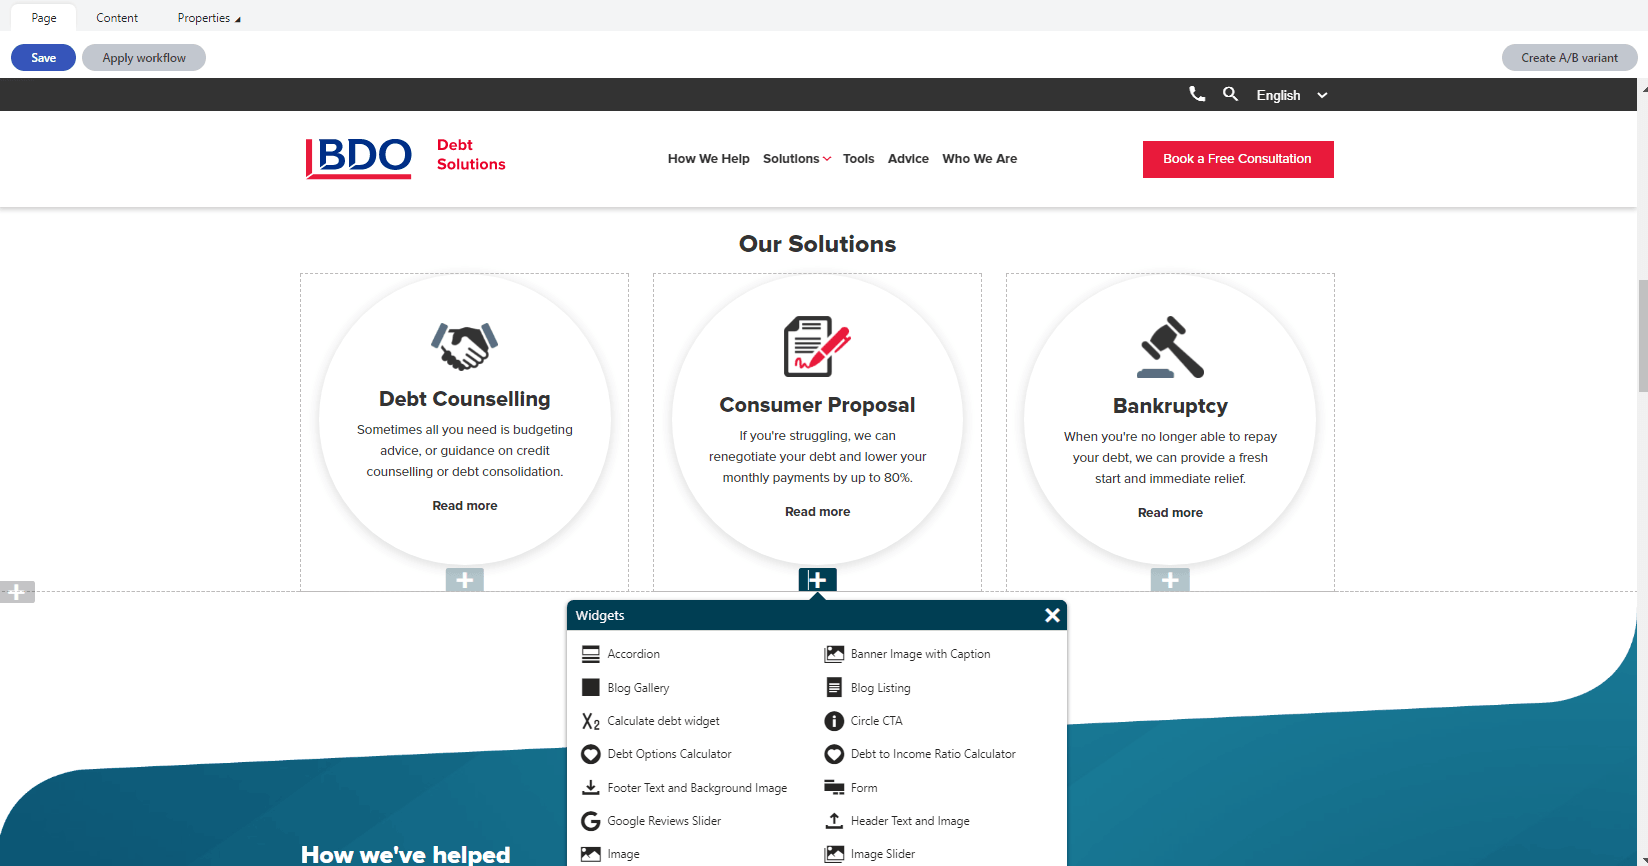Click the BDO logo
This screenshot has height=866, width=1648.
point(359,158)
